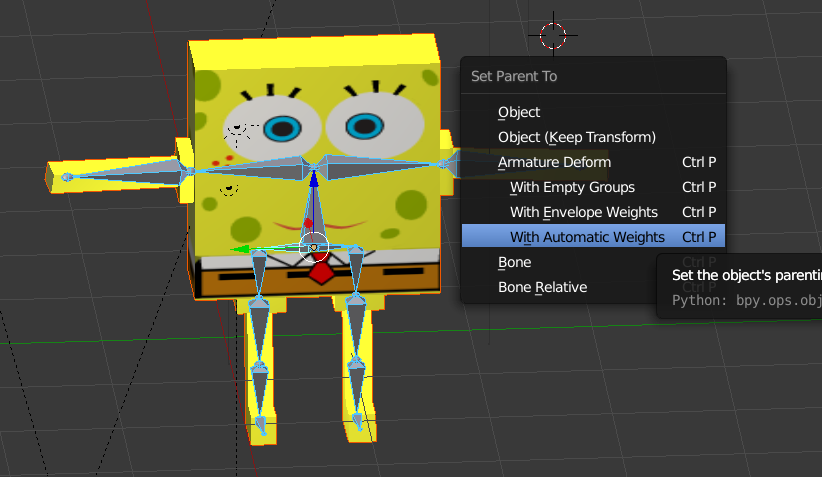Click the 3D cursor crosshair in viewport
Image resolution: width=822 pixels, height=477 pixels.
(553, 36)
